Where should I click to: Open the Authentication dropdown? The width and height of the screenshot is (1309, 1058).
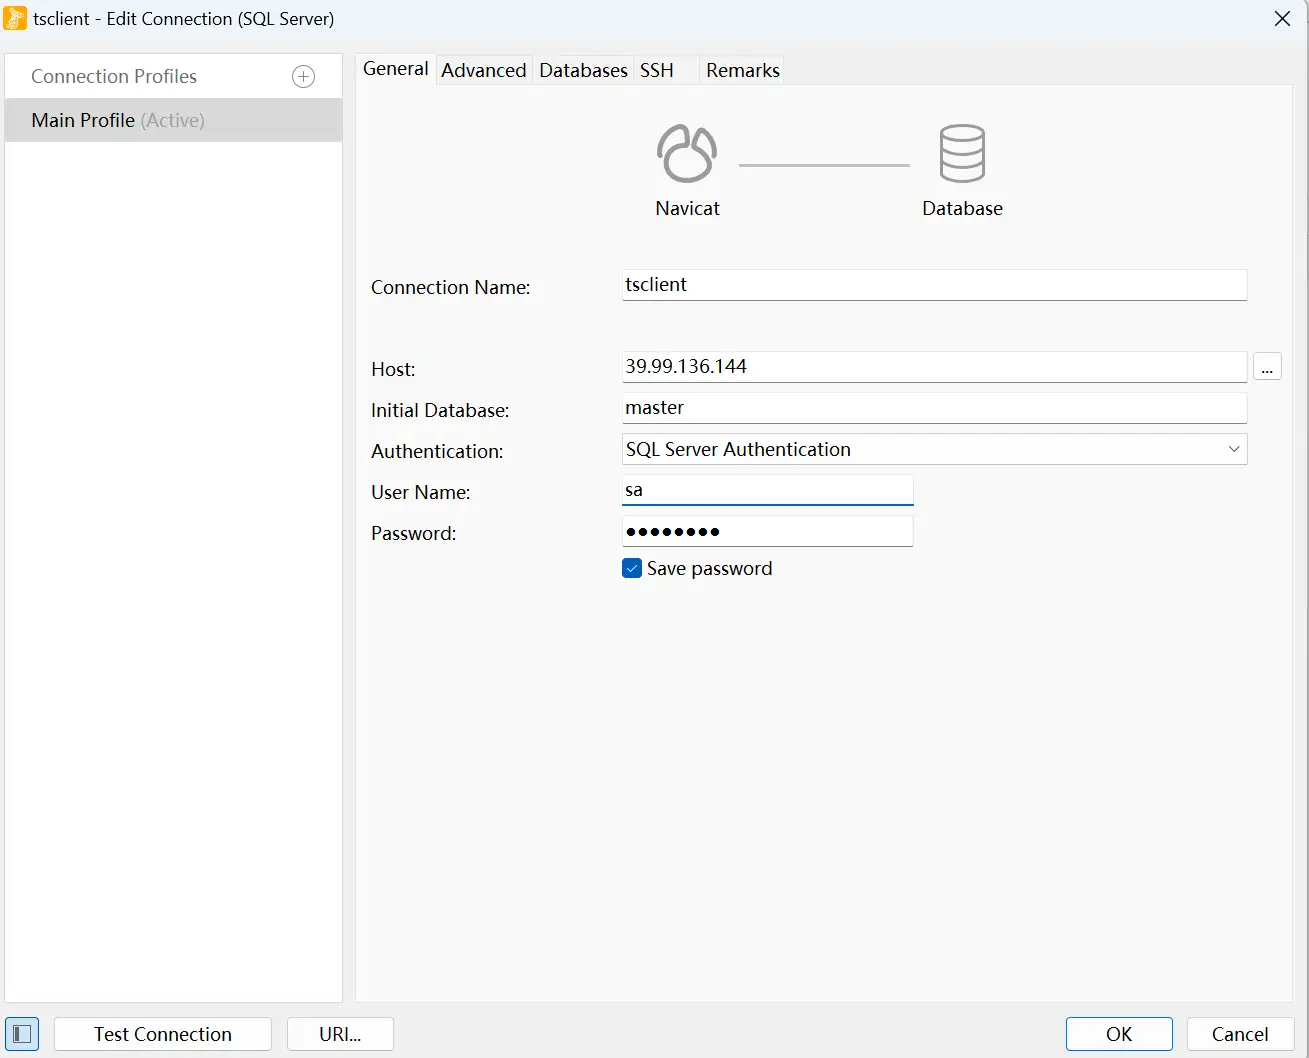(934, 450)
